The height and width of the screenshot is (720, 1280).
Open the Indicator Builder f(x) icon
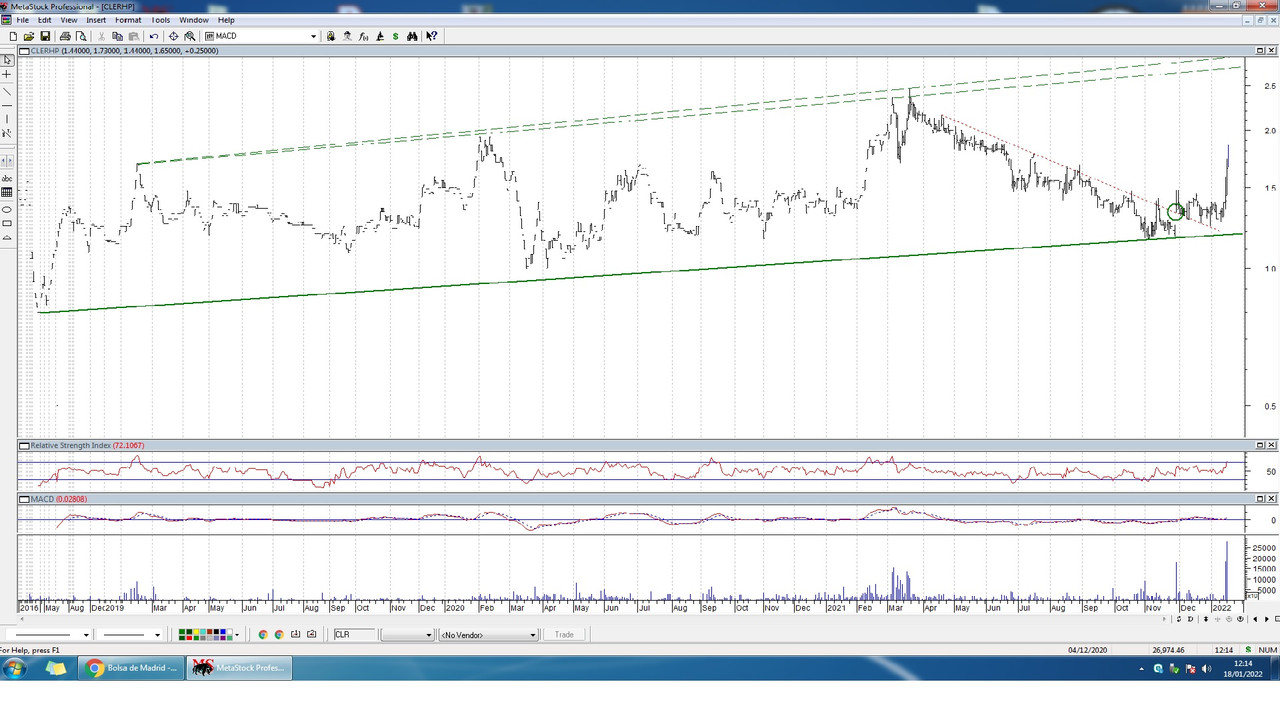point(363,36)
